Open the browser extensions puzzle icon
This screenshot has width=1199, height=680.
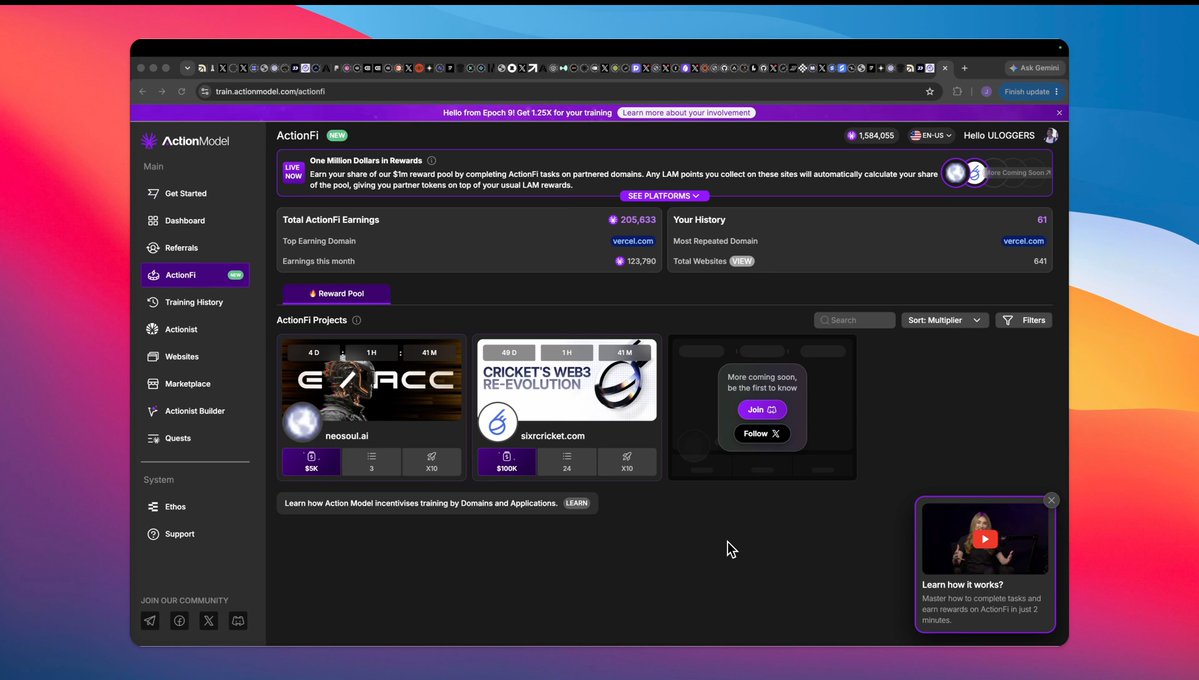point(957,92)
